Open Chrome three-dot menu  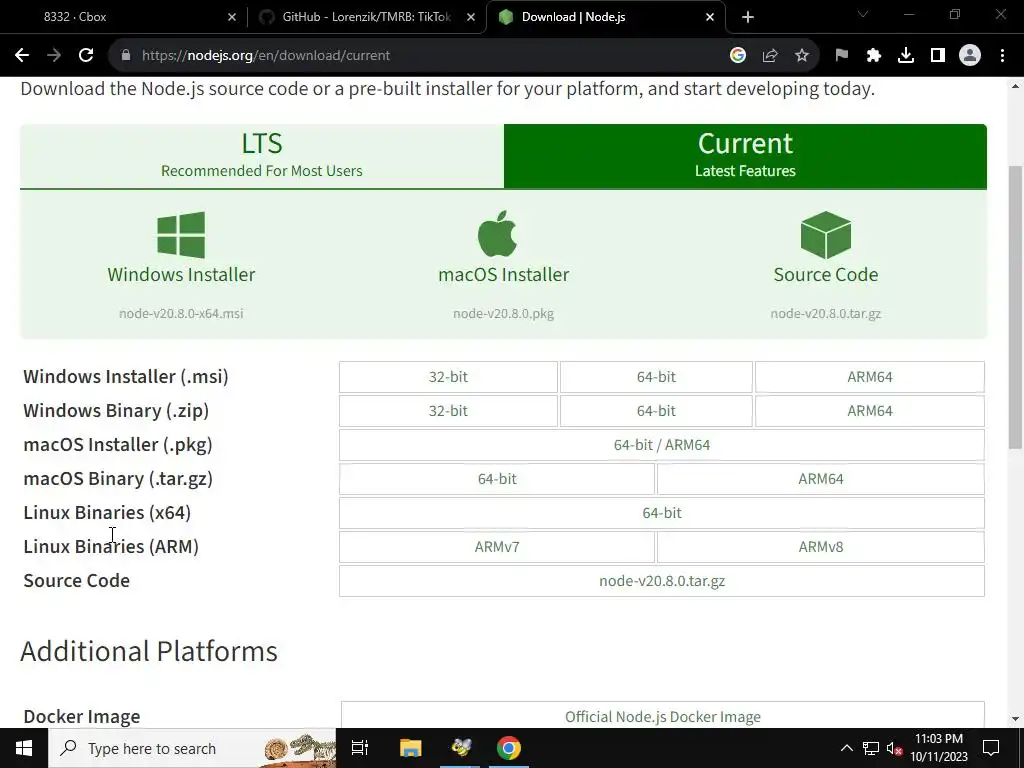1002,56
